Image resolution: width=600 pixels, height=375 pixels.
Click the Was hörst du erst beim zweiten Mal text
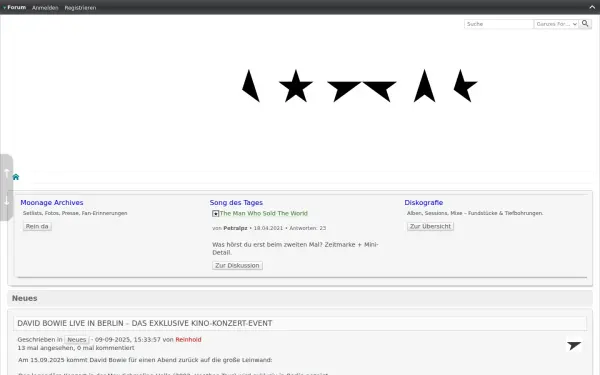click(295, 248)
